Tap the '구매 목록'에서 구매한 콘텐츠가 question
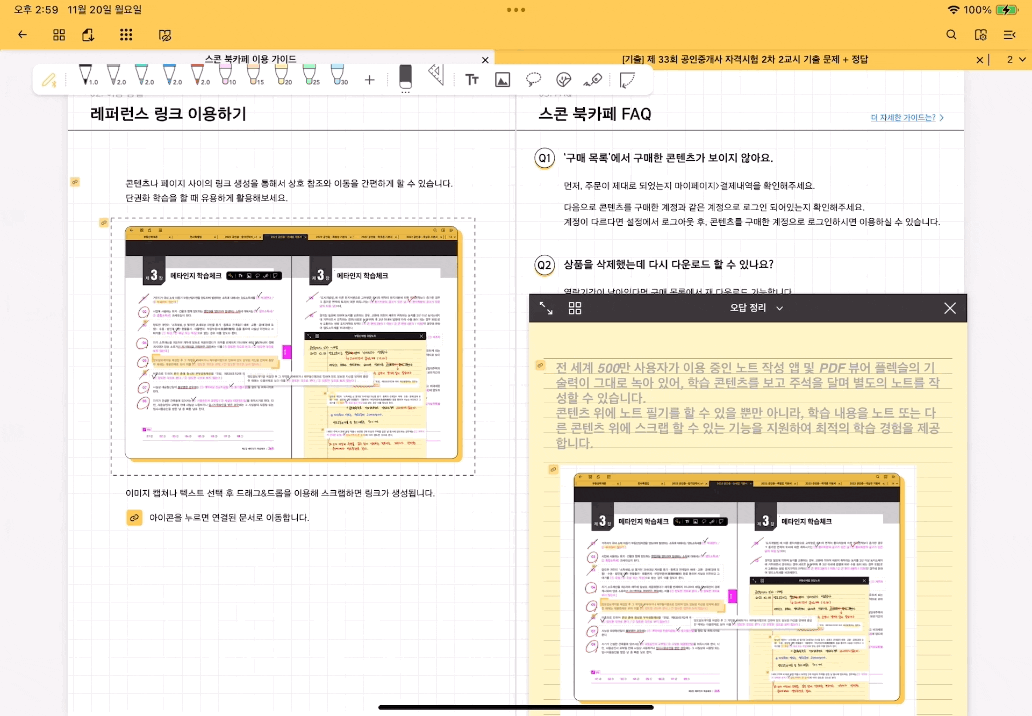This screenshot has height=716, width=1032. [x=668, y=158]
